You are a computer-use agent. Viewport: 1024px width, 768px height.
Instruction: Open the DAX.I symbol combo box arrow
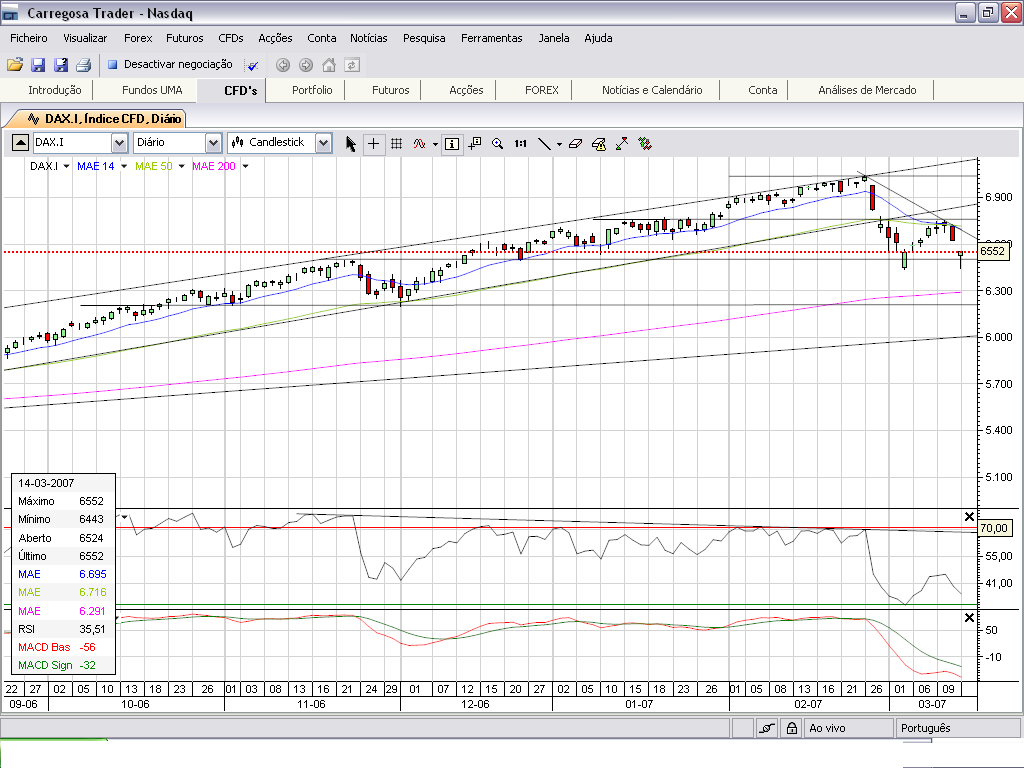point(119,142)
